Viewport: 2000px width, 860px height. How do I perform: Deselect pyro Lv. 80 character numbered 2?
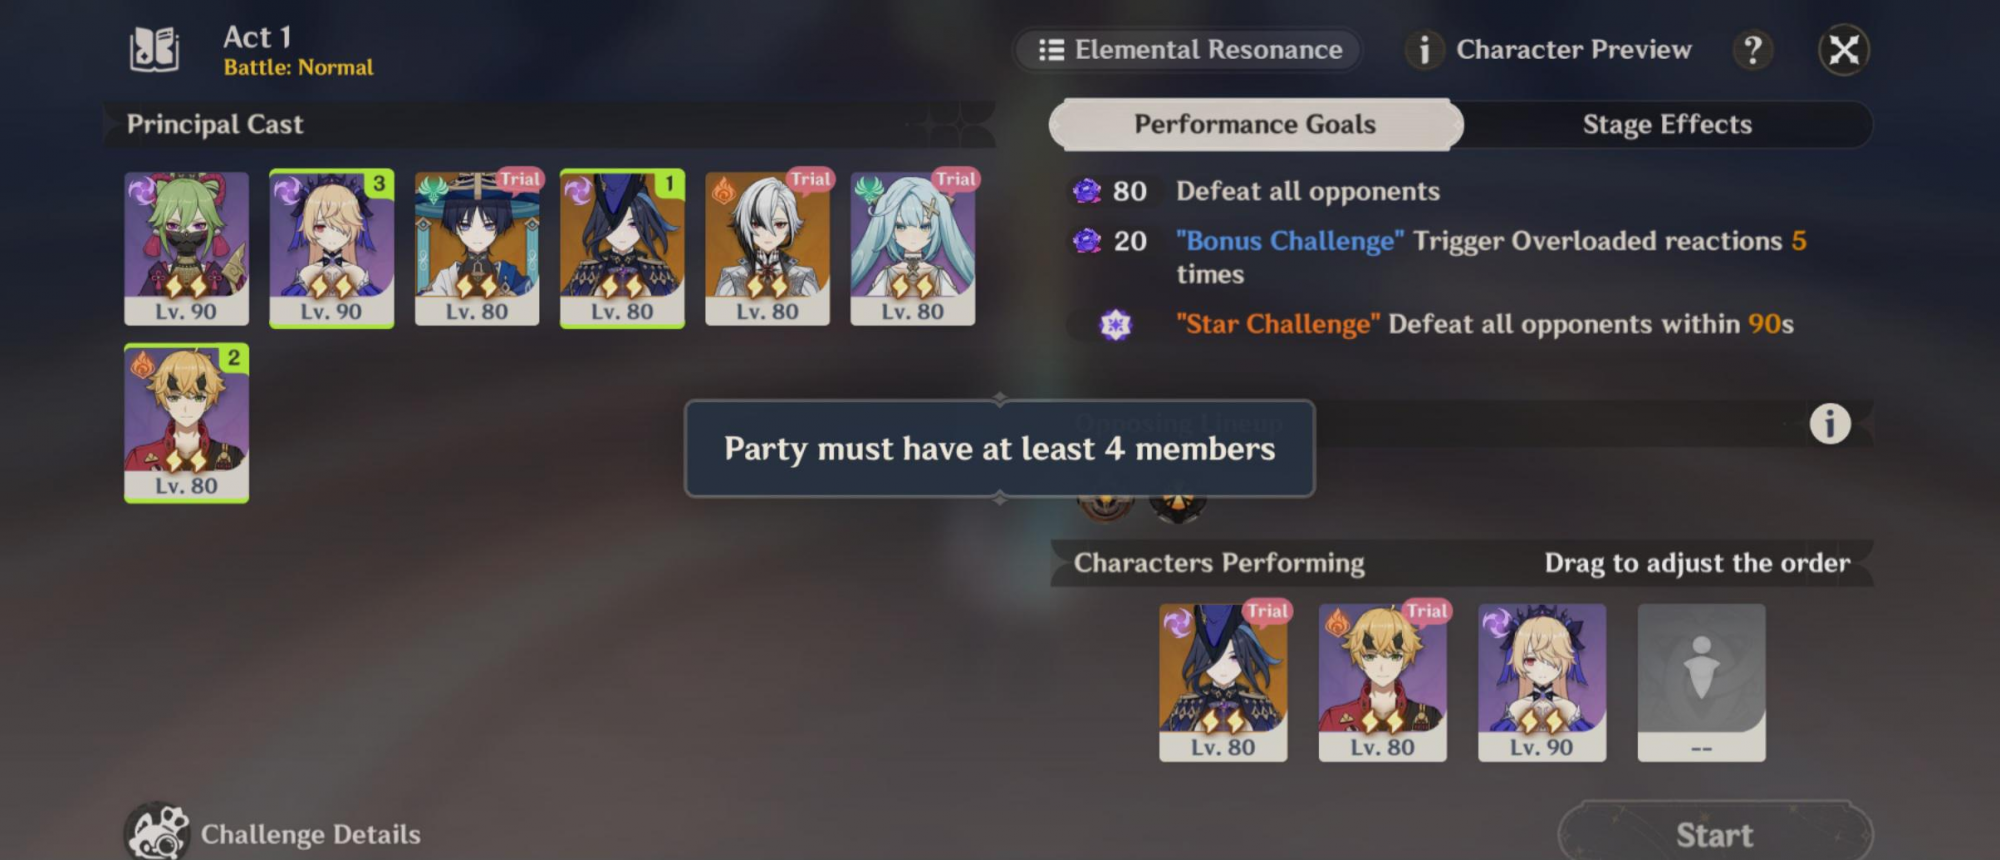coord(186,422)
